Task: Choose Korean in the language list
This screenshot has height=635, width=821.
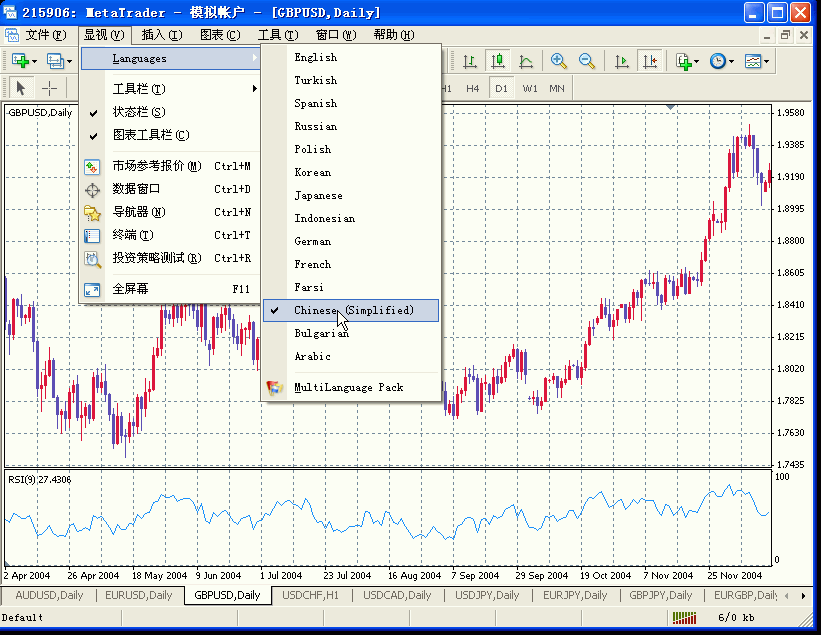Action: pyautogui.click(x=351, y=173)
